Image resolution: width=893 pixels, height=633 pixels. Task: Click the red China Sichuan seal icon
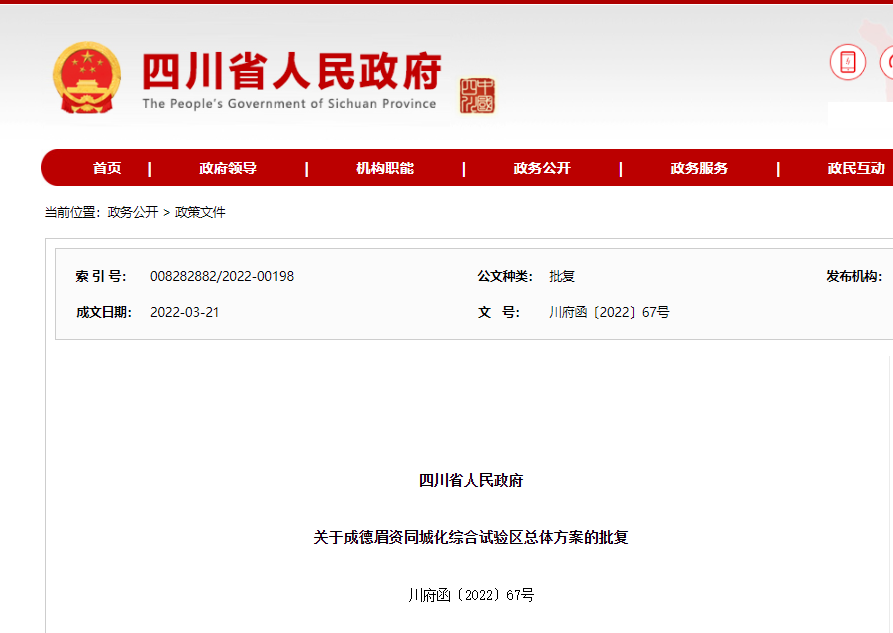pos(477,96)
